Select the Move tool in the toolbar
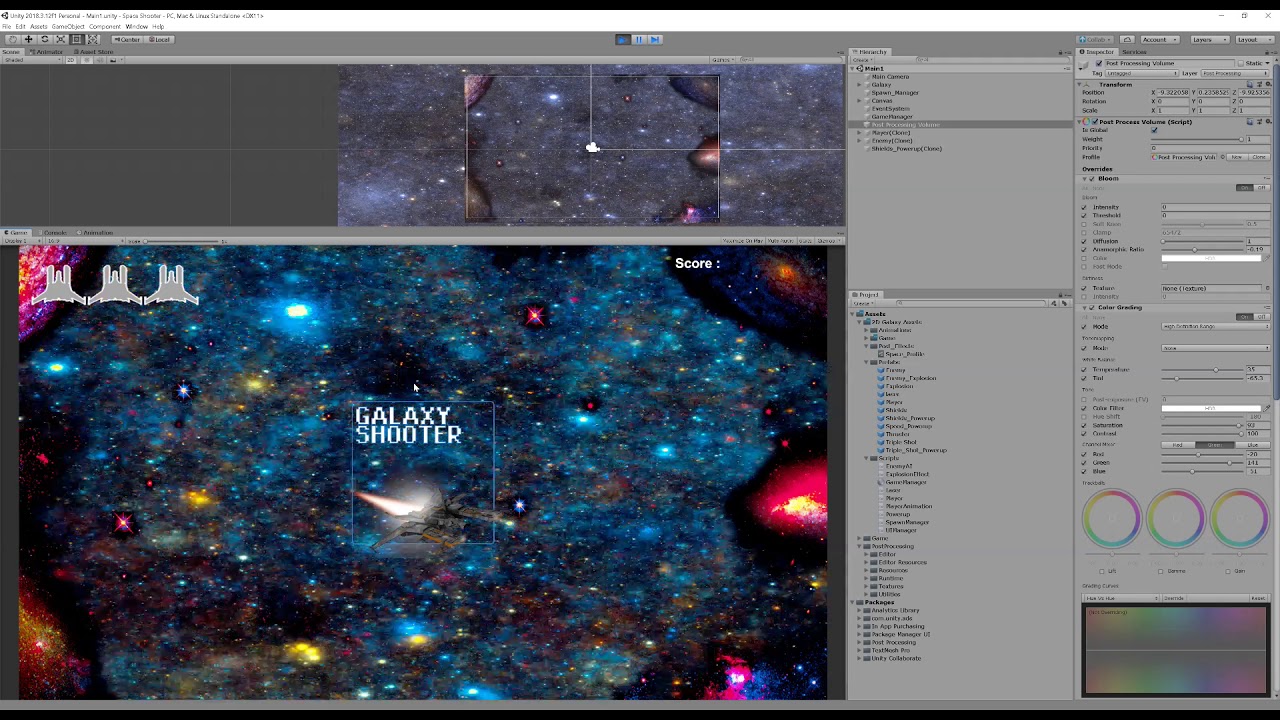 pos(28,39)
